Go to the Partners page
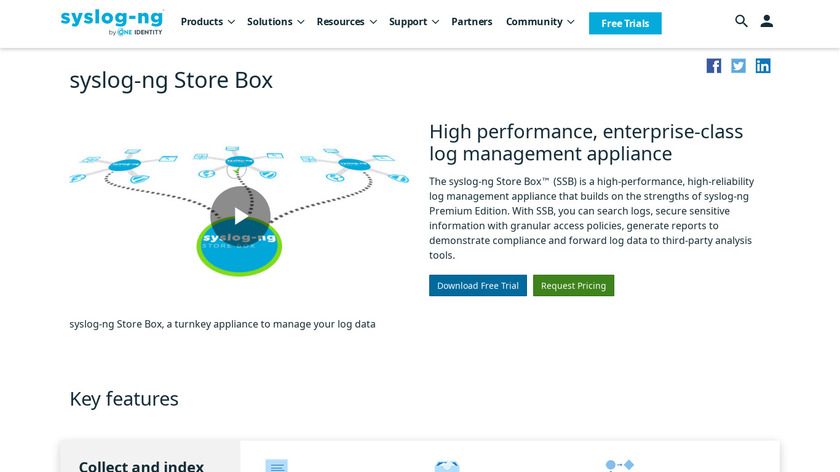The image size is (840, 472). point(472,22)
